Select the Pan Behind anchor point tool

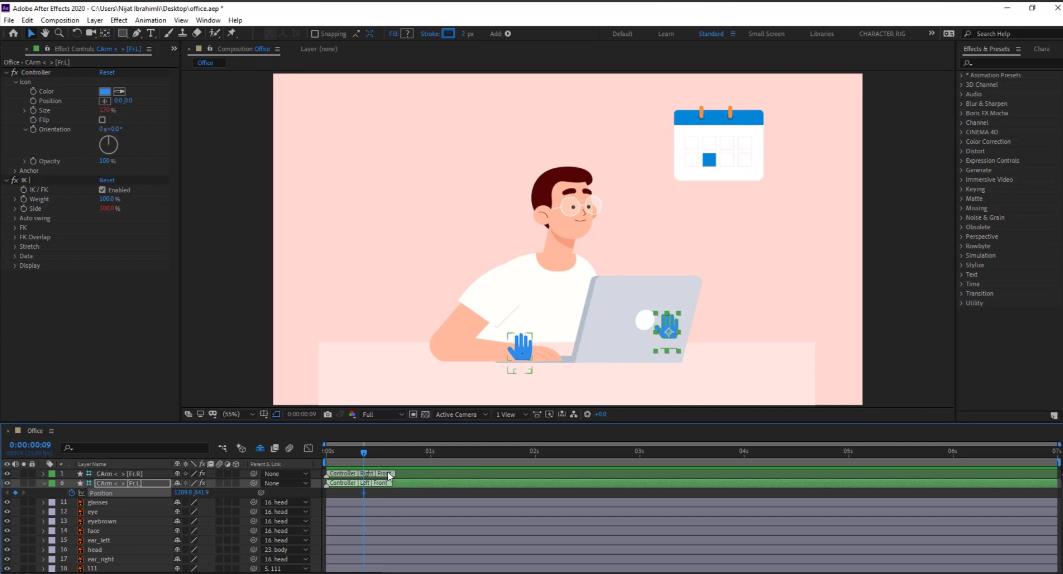coord(105,33)
